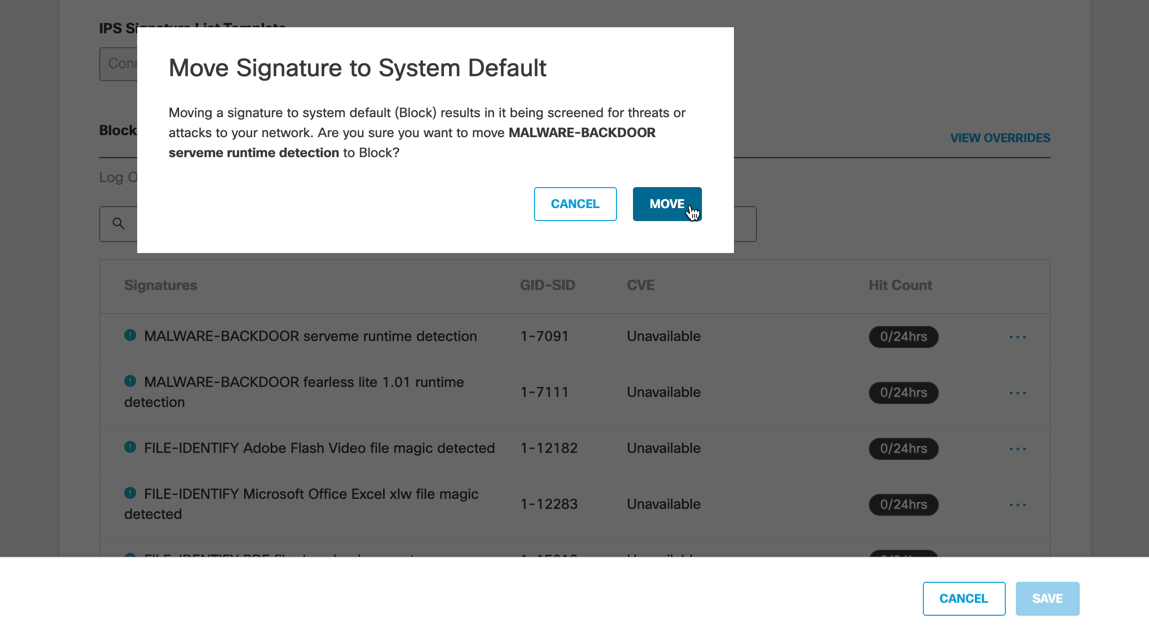
Task: Click hit count badge for 1-12182 row
Action: (903, 448)
